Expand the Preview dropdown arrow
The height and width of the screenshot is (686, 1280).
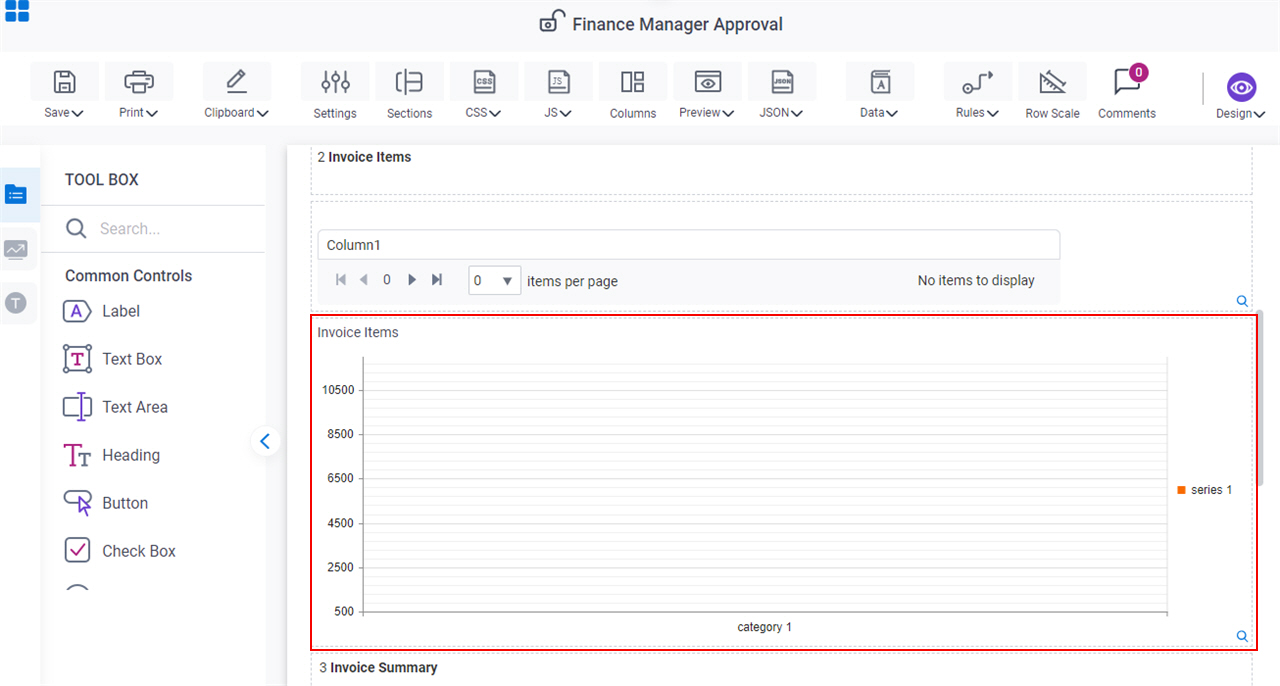[729, 114]
